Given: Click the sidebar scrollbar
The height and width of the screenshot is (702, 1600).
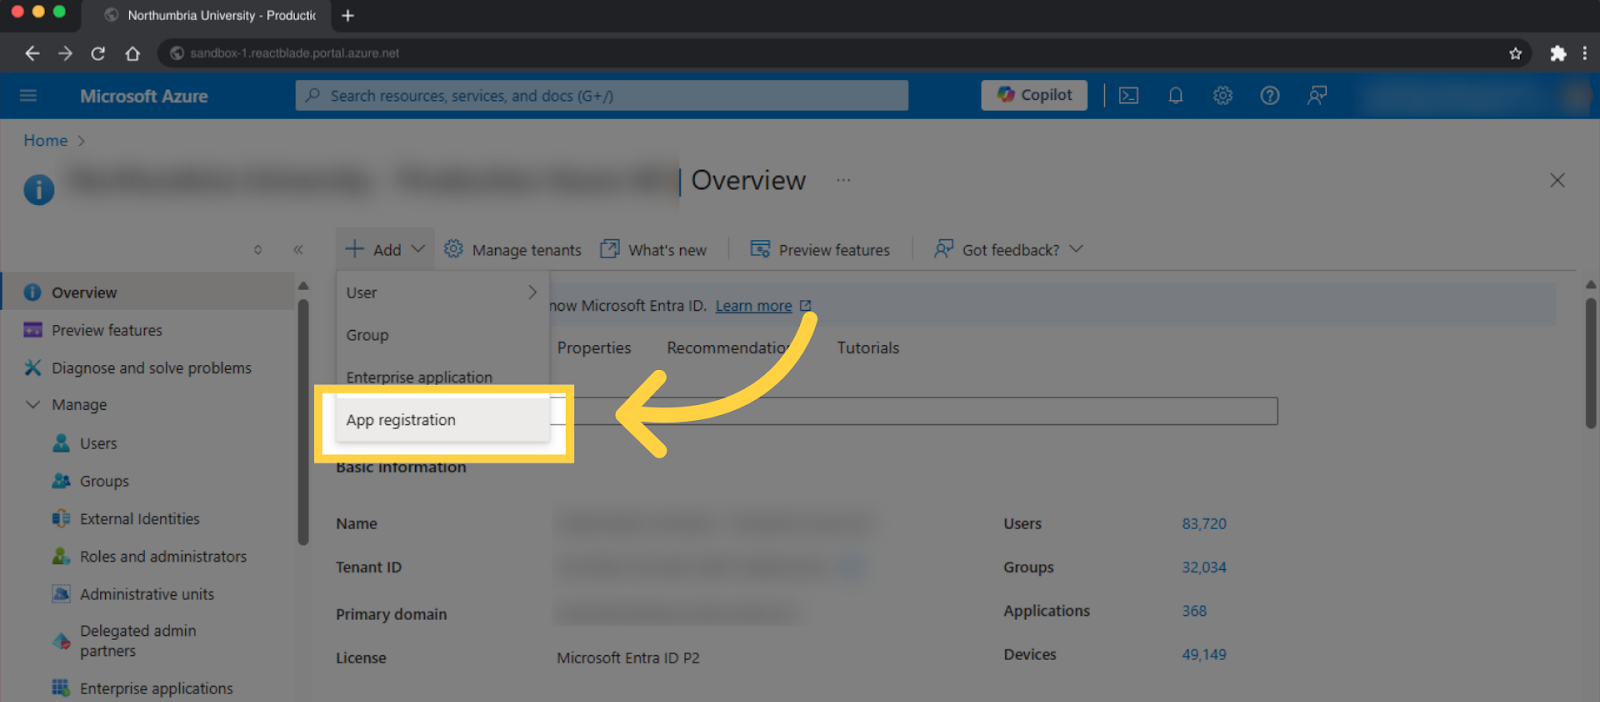Looking at the screenshot, I should tap(303, 420).
